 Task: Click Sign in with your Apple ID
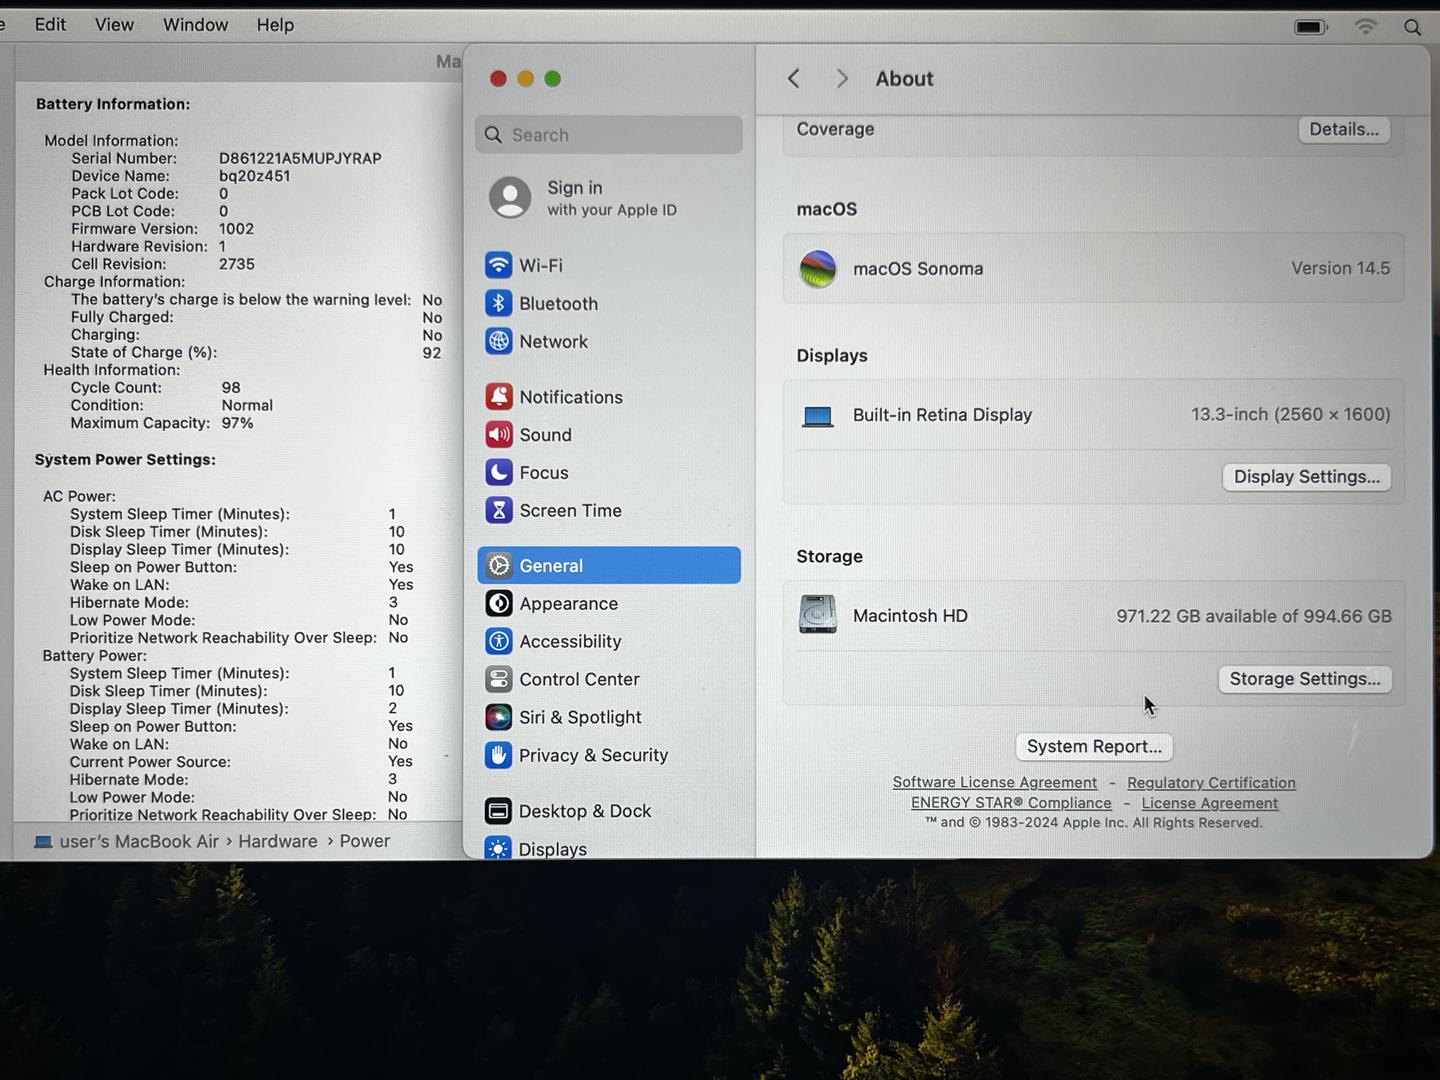click(x=611, y=198)
